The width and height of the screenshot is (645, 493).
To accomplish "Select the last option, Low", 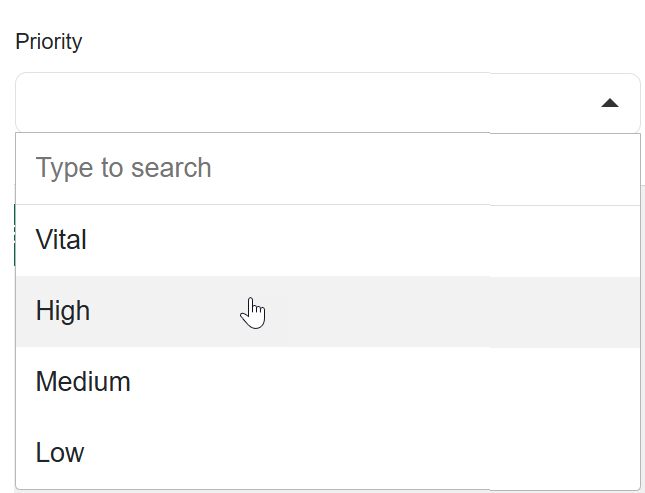I will (x=328, y=453).
